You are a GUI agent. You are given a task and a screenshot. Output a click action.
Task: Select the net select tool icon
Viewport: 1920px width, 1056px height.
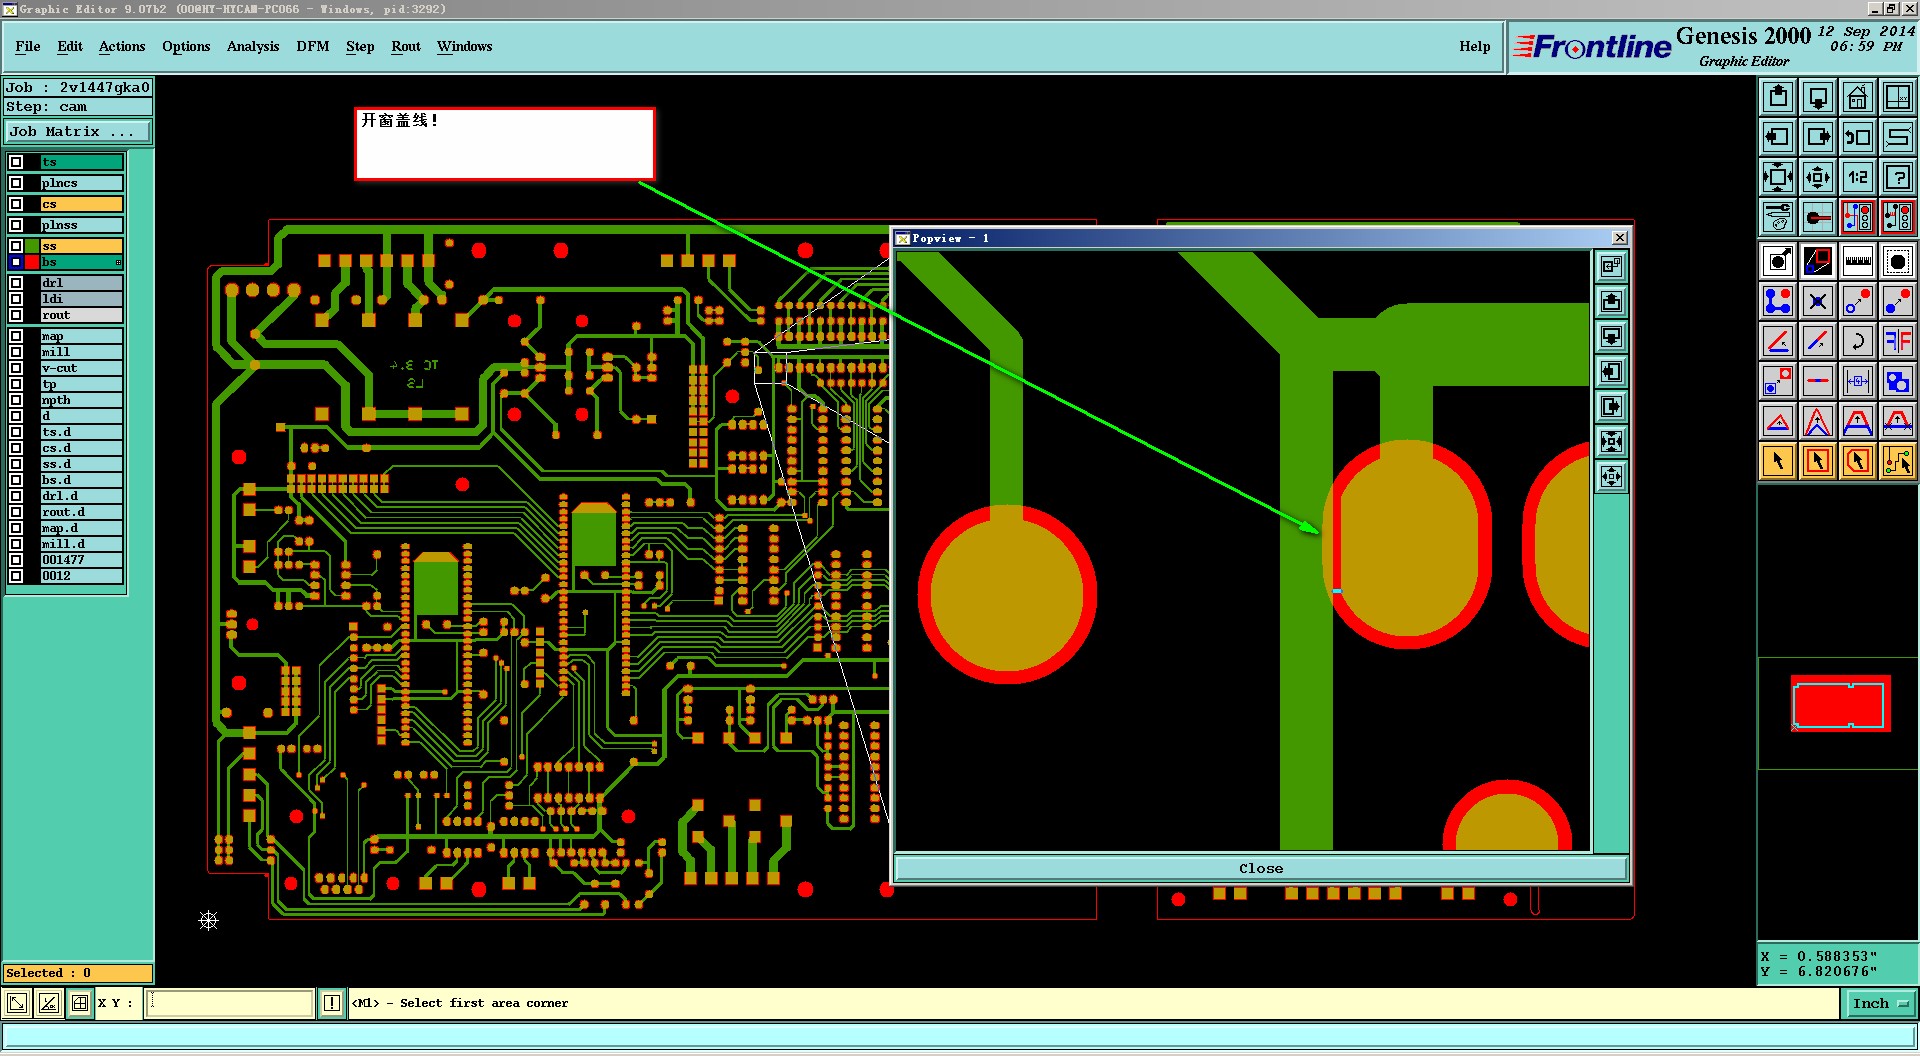[x=1898, y=461]
